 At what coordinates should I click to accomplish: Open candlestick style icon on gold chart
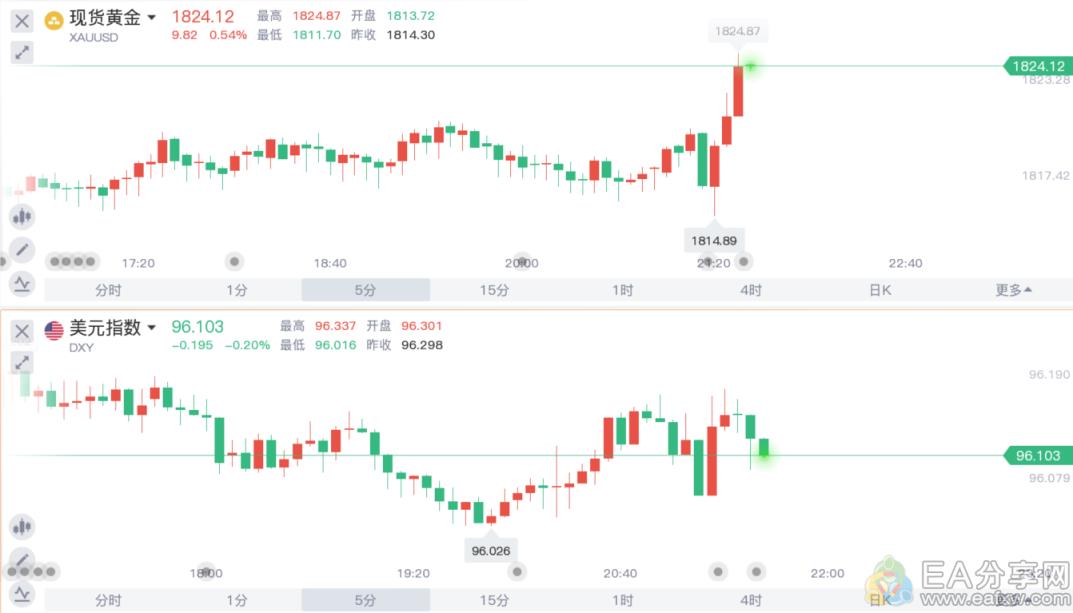click(x=22, y=217)
